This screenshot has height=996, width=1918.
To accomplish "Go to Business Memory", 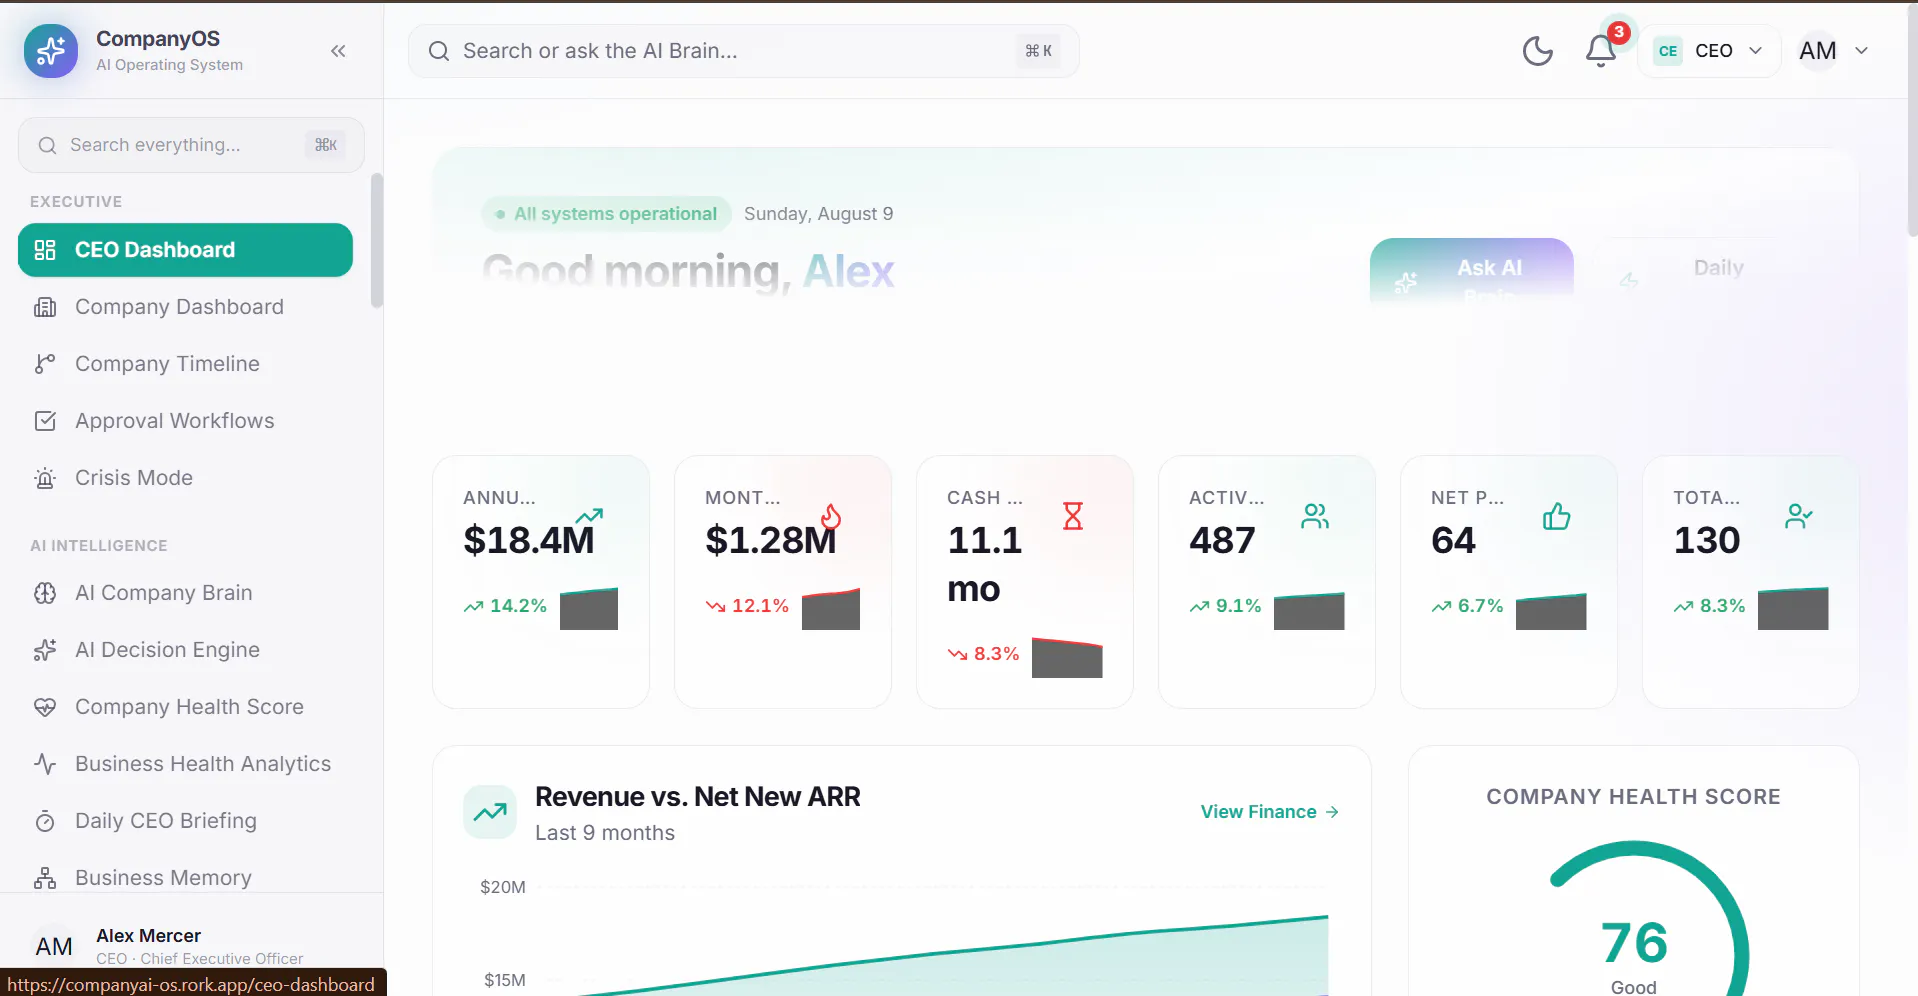I will (185, 878).
